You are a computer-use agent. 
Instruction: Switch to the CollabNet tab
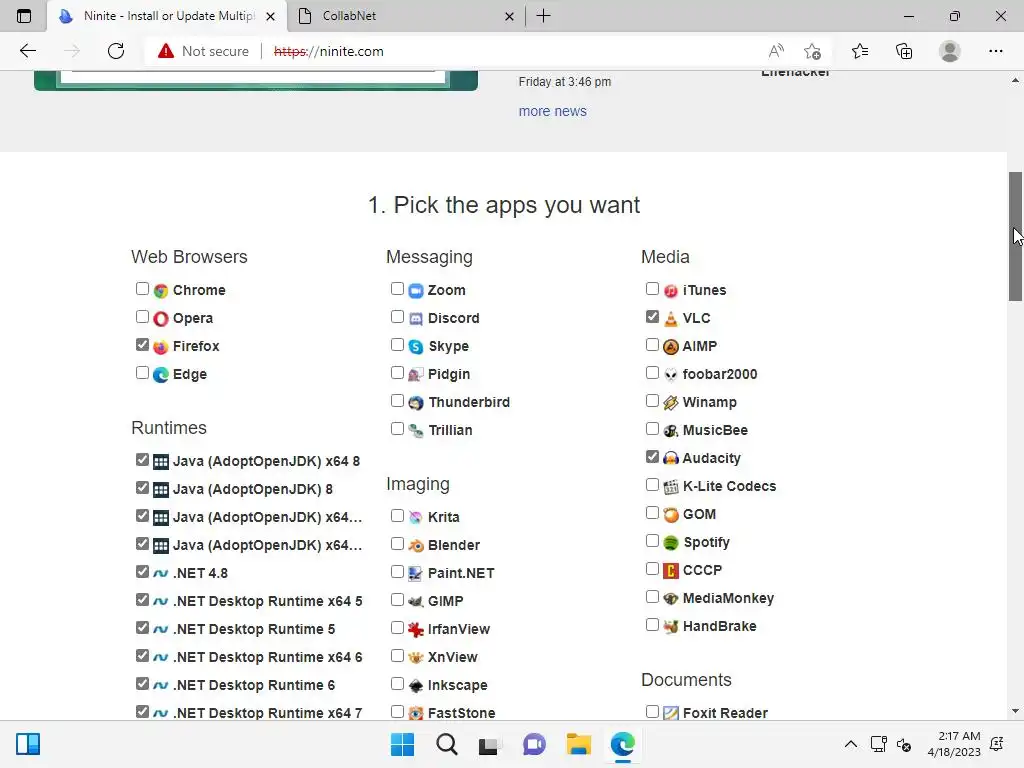[404, 16]
